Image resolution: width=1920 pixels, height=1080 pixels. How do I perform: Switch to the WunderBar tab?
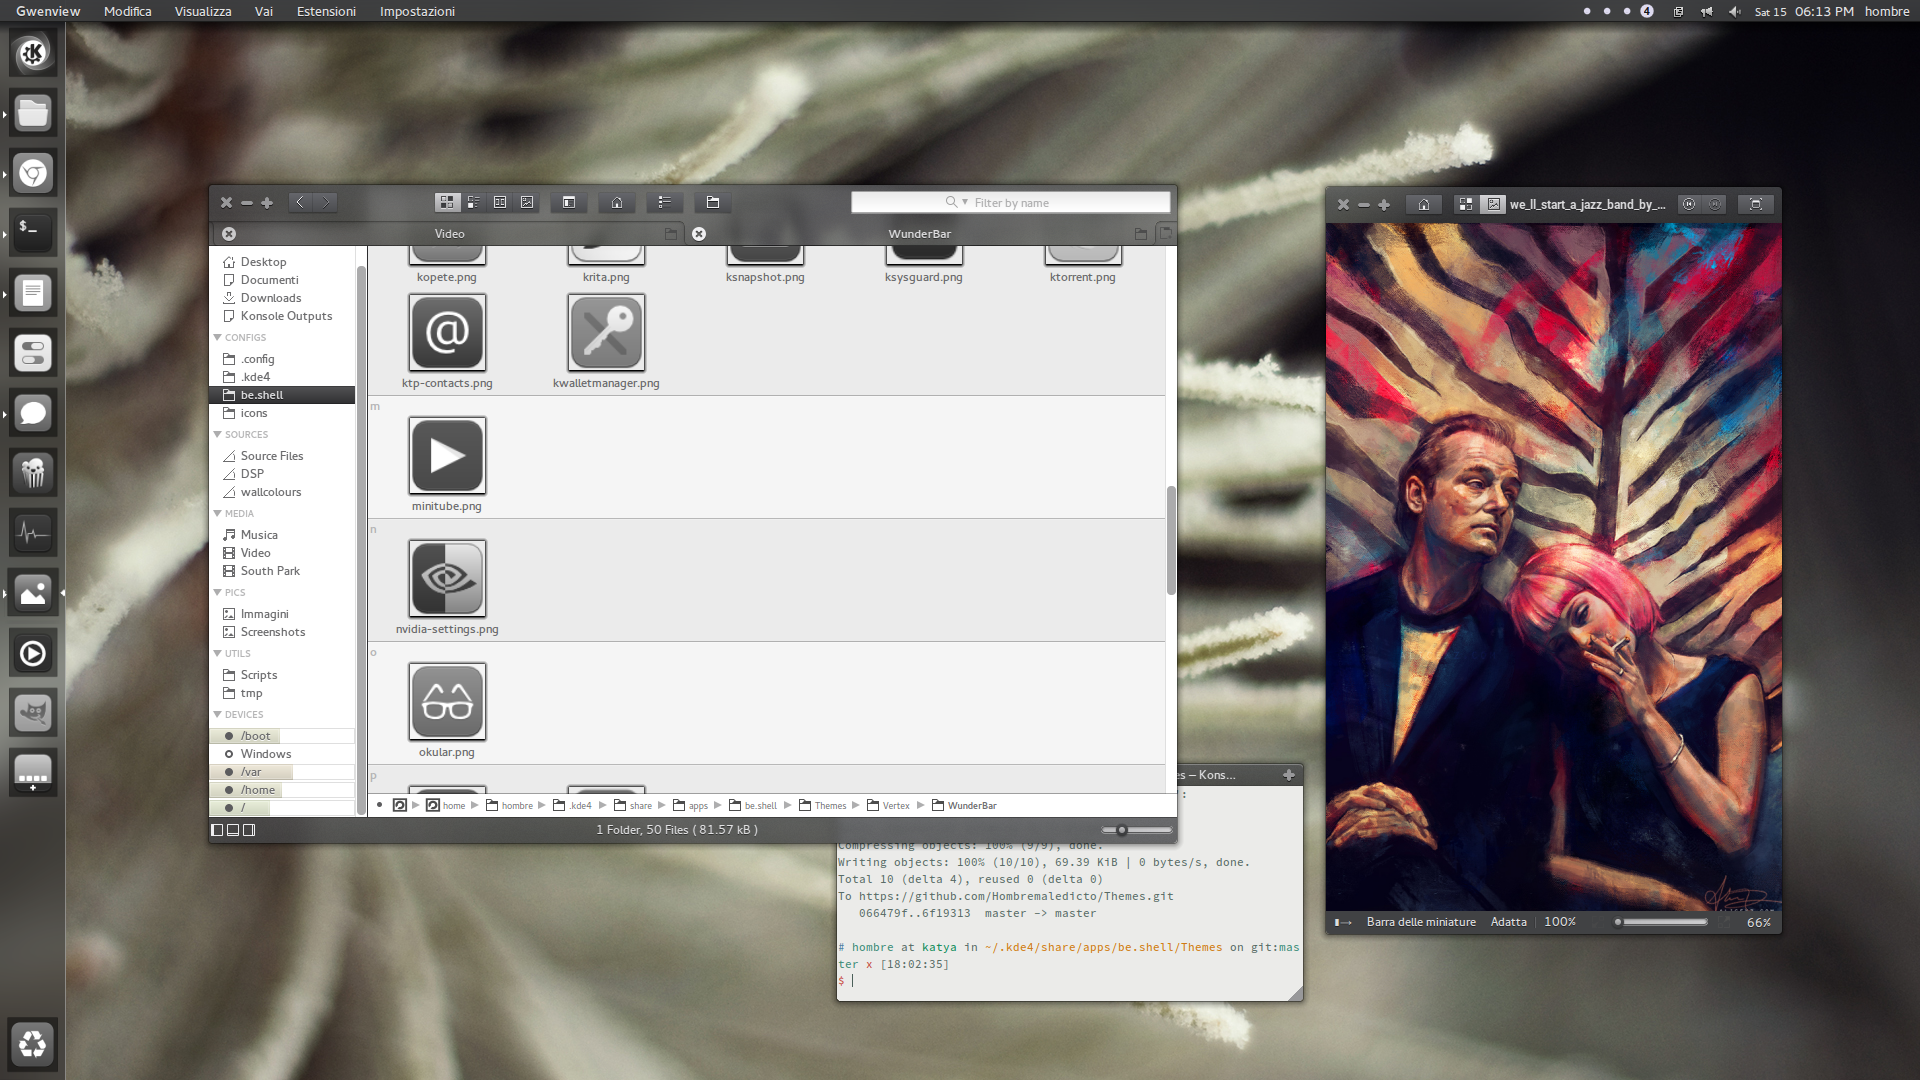[919, 234]
